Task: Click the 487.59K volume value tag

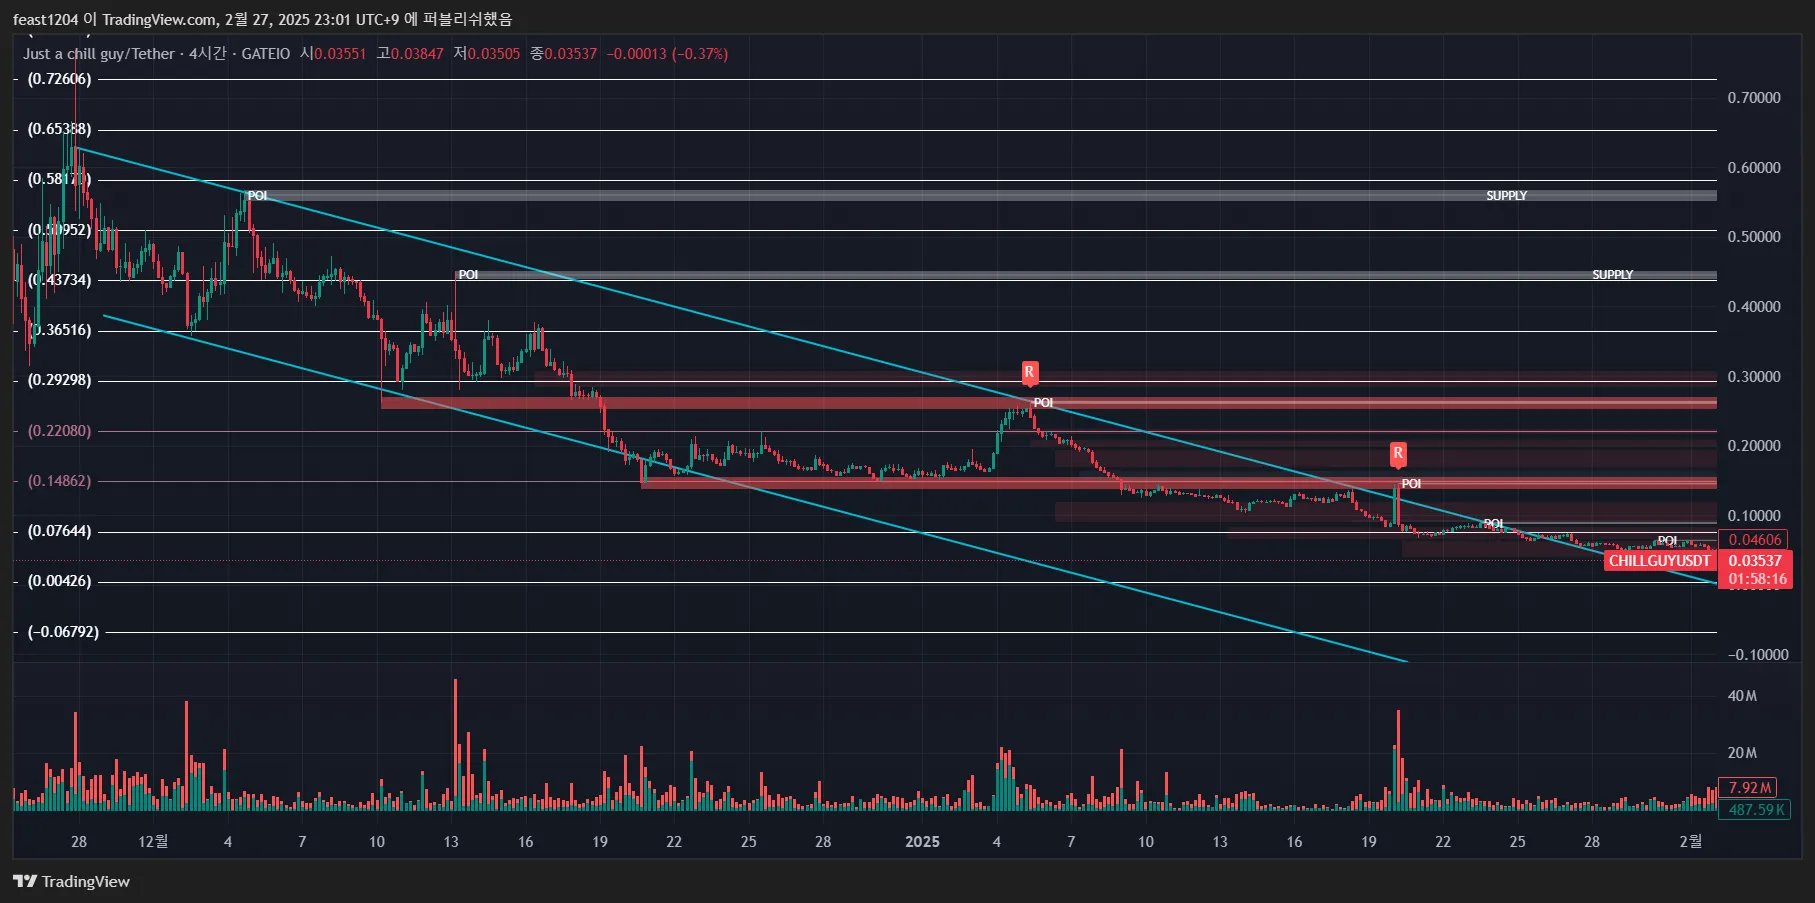Action: coord(1756,810)
